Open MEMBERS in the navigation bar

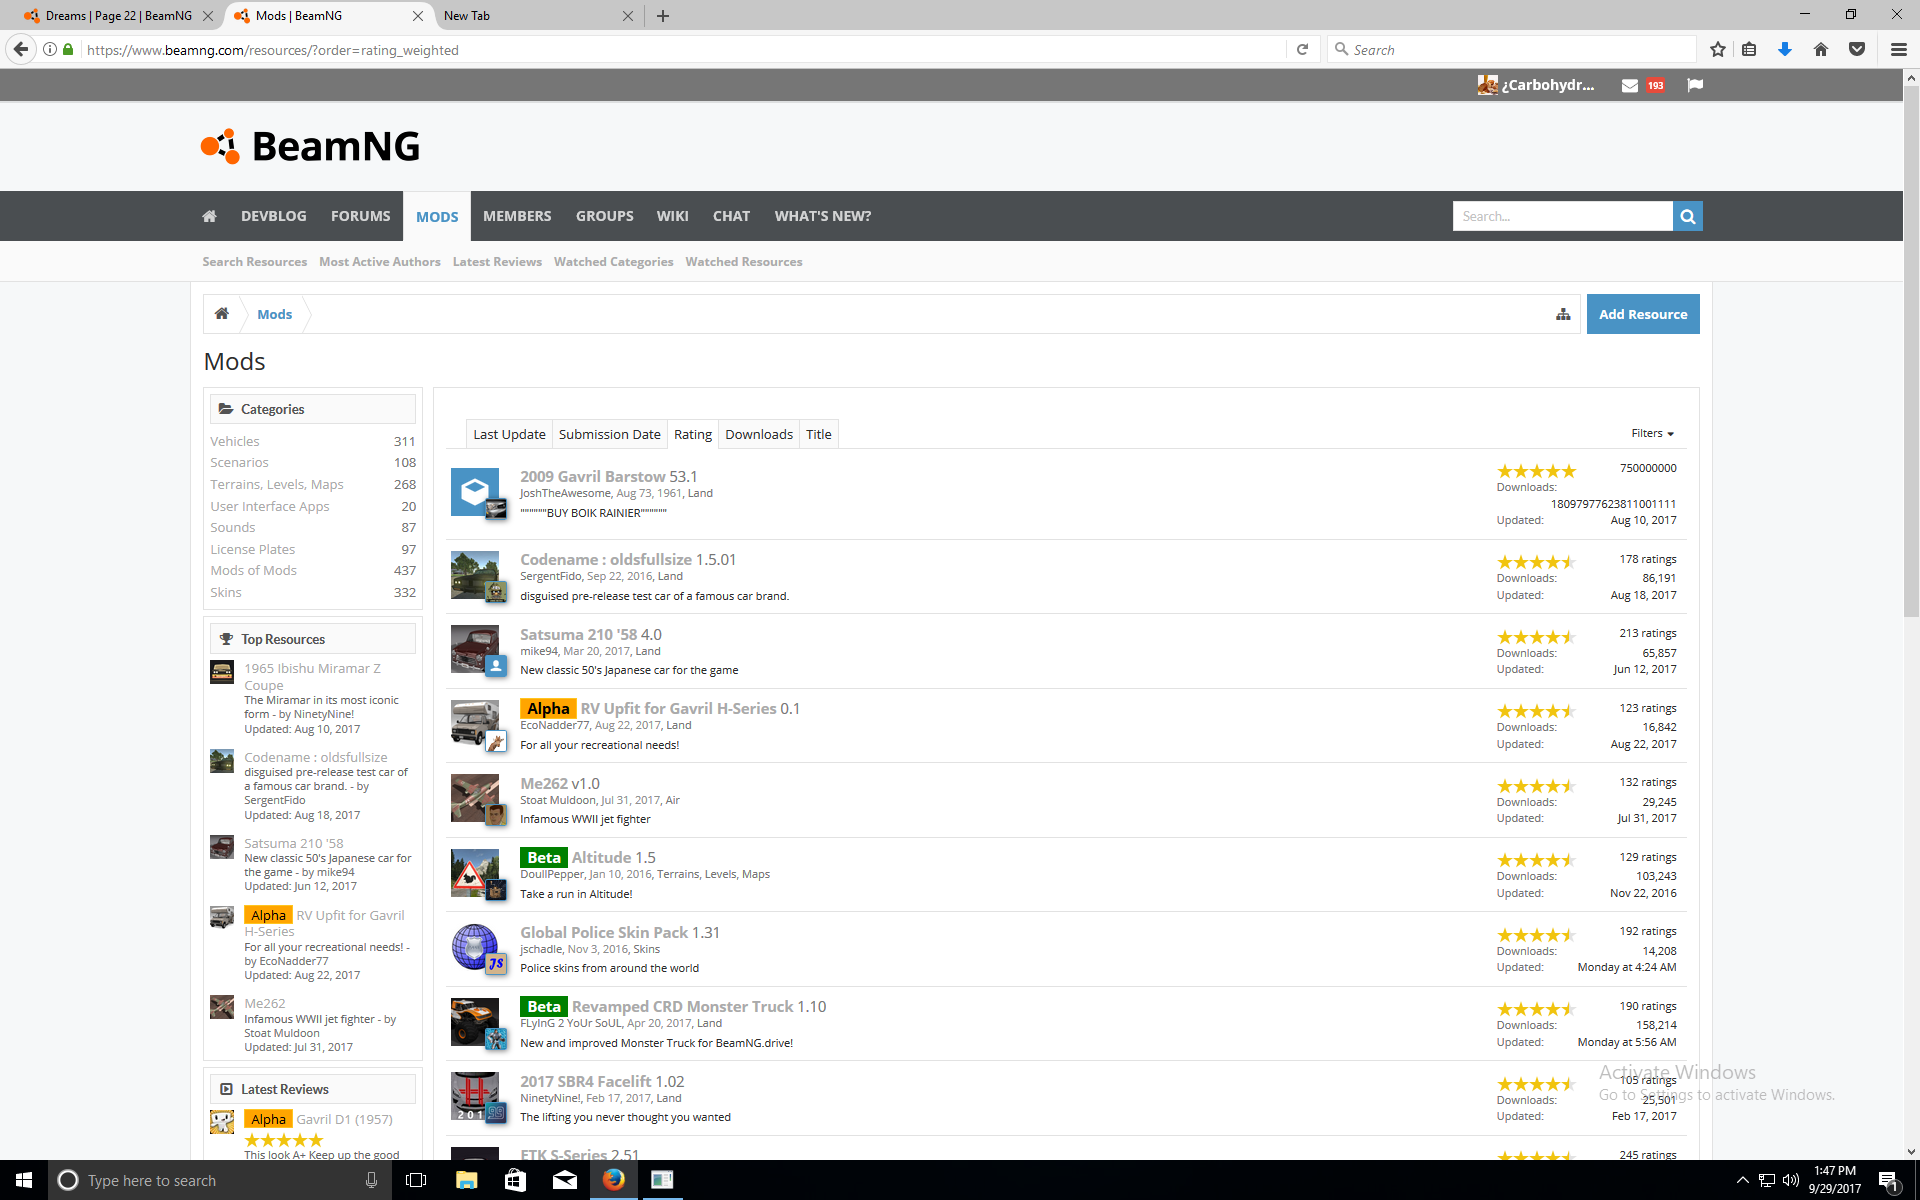[517, 216]
